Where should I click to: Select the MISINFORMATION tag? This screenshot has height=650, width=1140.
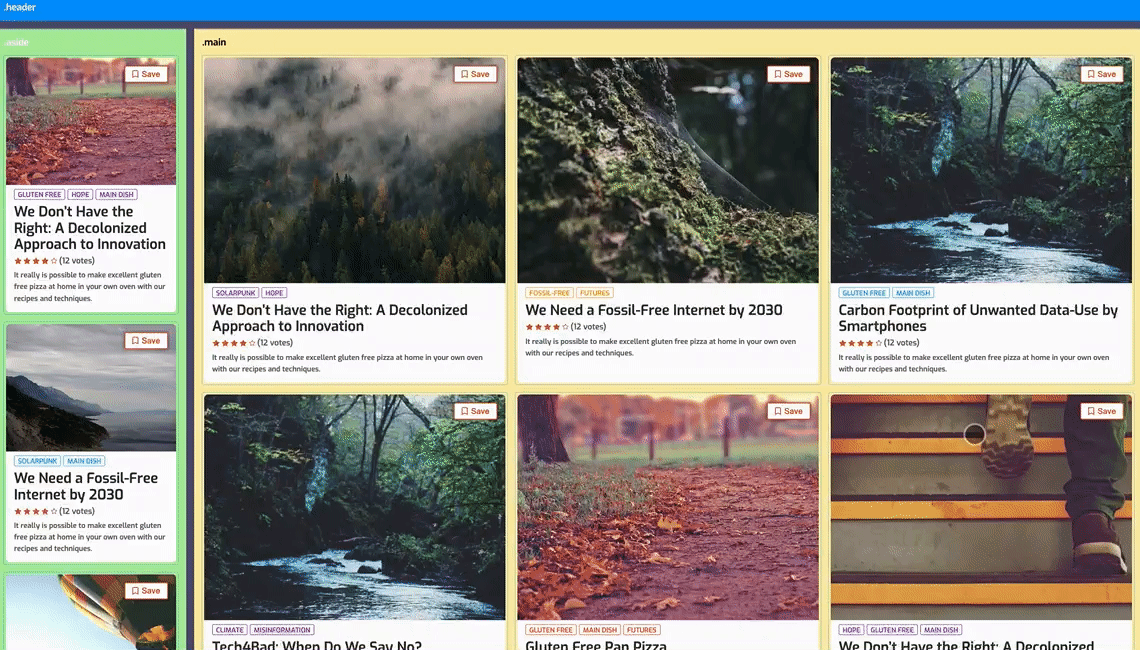click(x=282, y=630)
